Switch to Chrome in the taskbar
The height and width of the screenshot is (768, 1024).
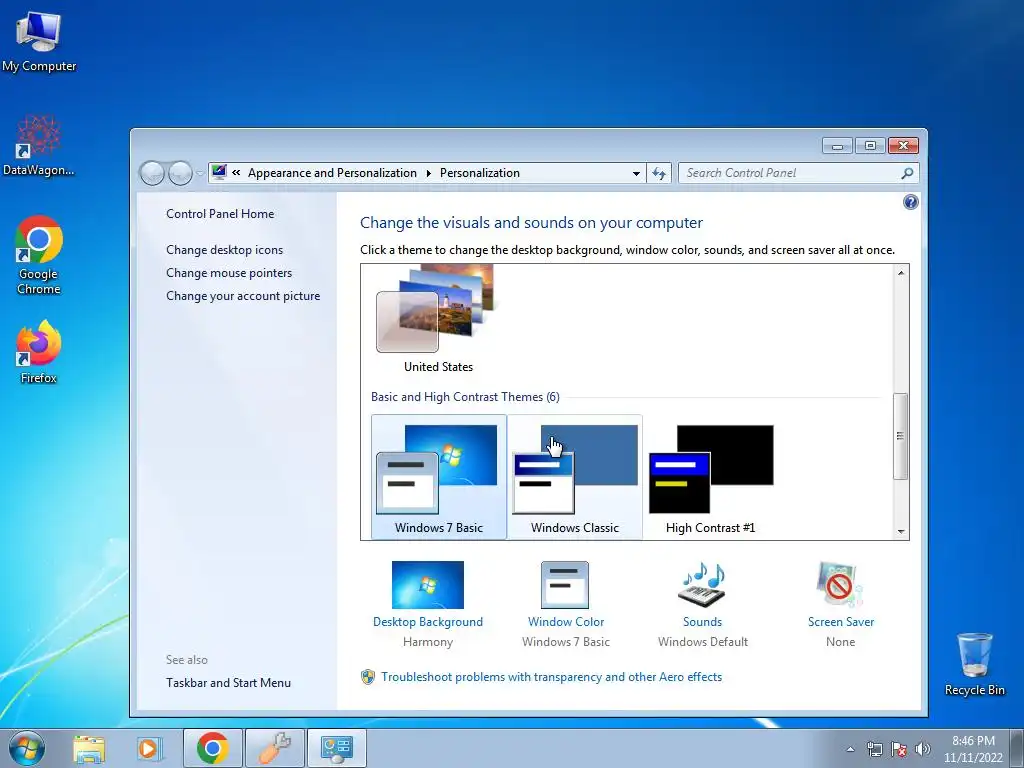pyautogui.click(x=213, y=748)
